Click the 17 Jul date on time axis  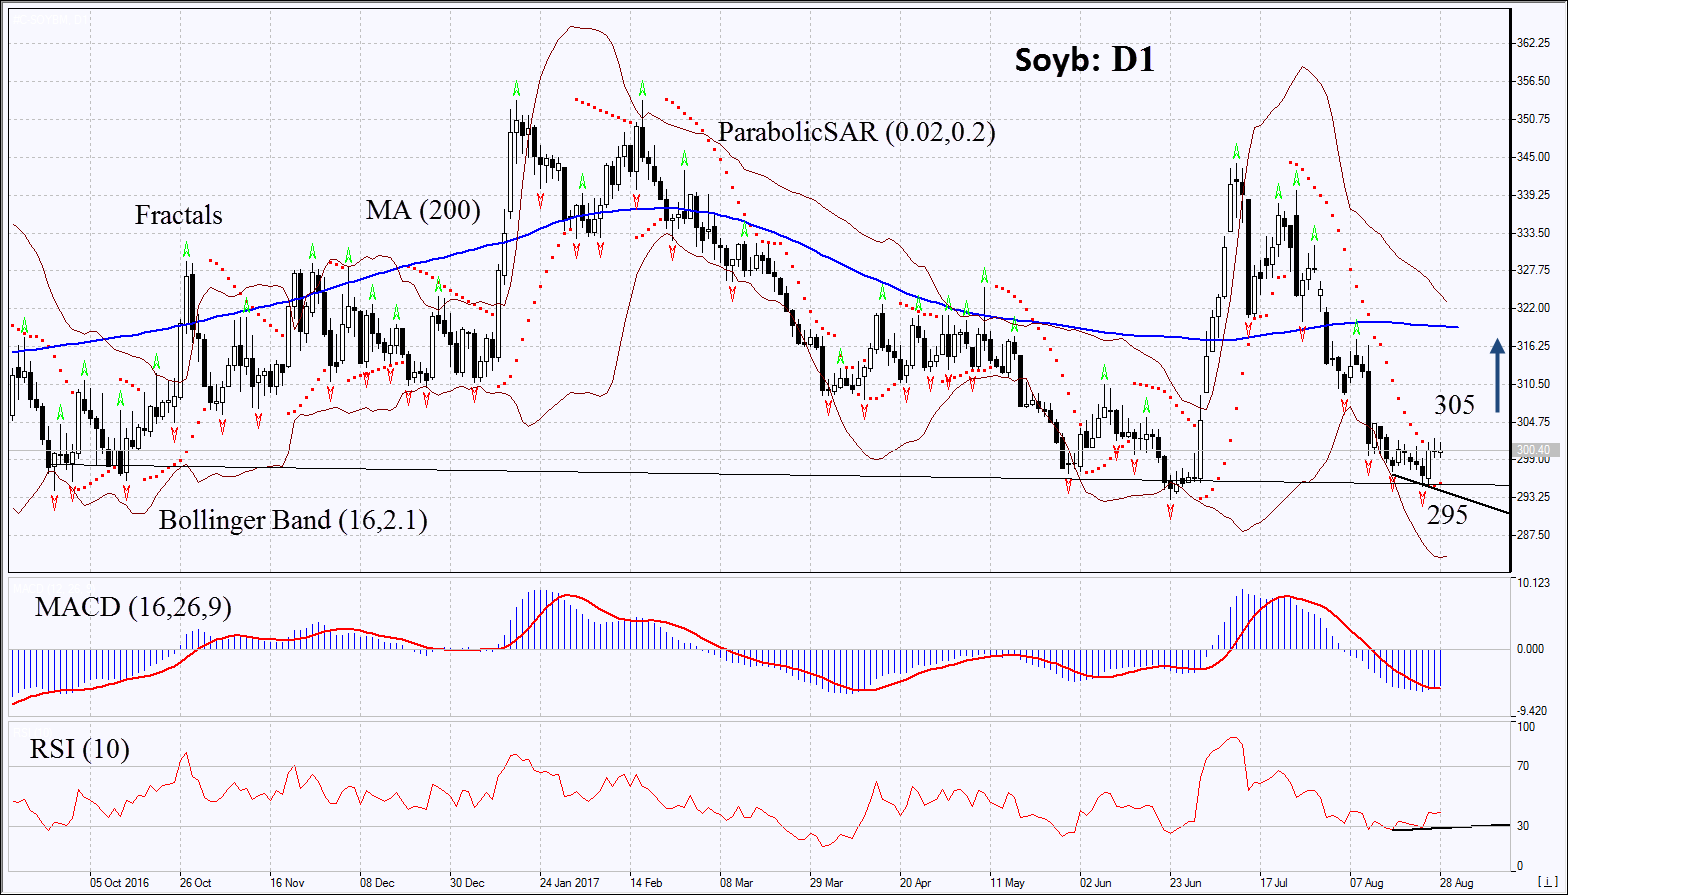(x=1273, y=883)
